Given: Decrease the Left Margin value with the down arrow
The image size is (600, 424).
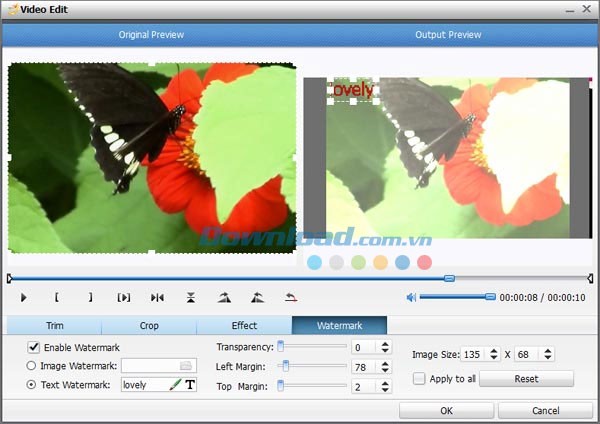Looking at the screenshot, I should [x=386, y=370].
